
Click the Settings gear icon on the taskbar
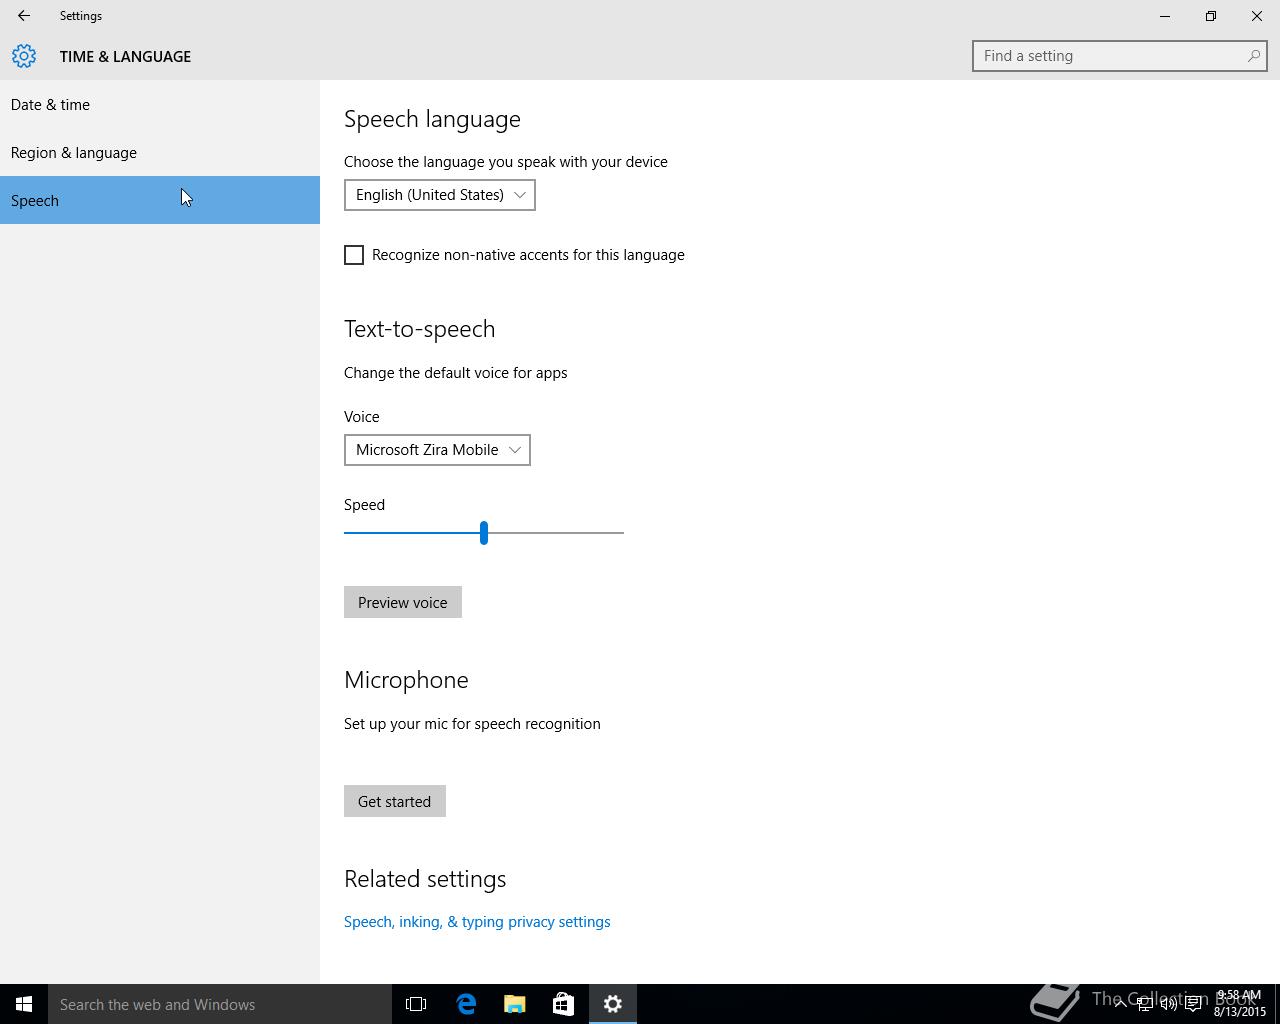(x=613, y=1004)
